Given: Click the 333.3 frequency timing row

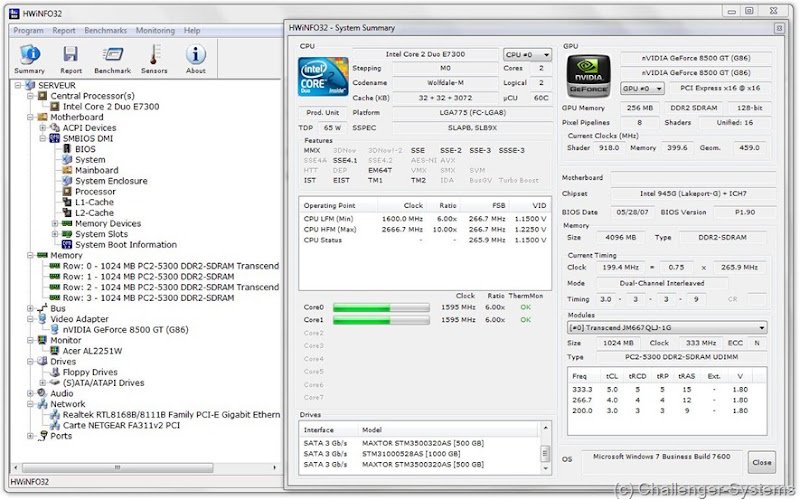Looking at the screenshot, I should point(666,389).
